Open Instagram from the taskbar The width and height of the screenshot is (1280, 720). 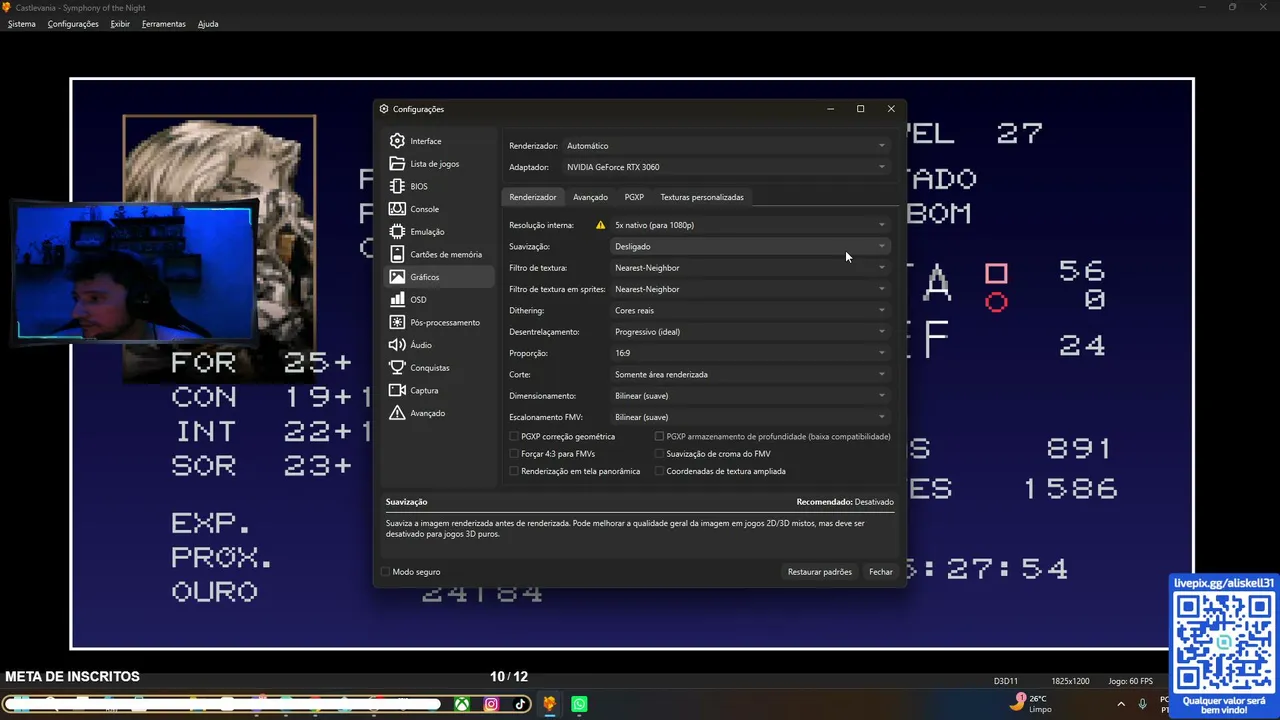491,704
